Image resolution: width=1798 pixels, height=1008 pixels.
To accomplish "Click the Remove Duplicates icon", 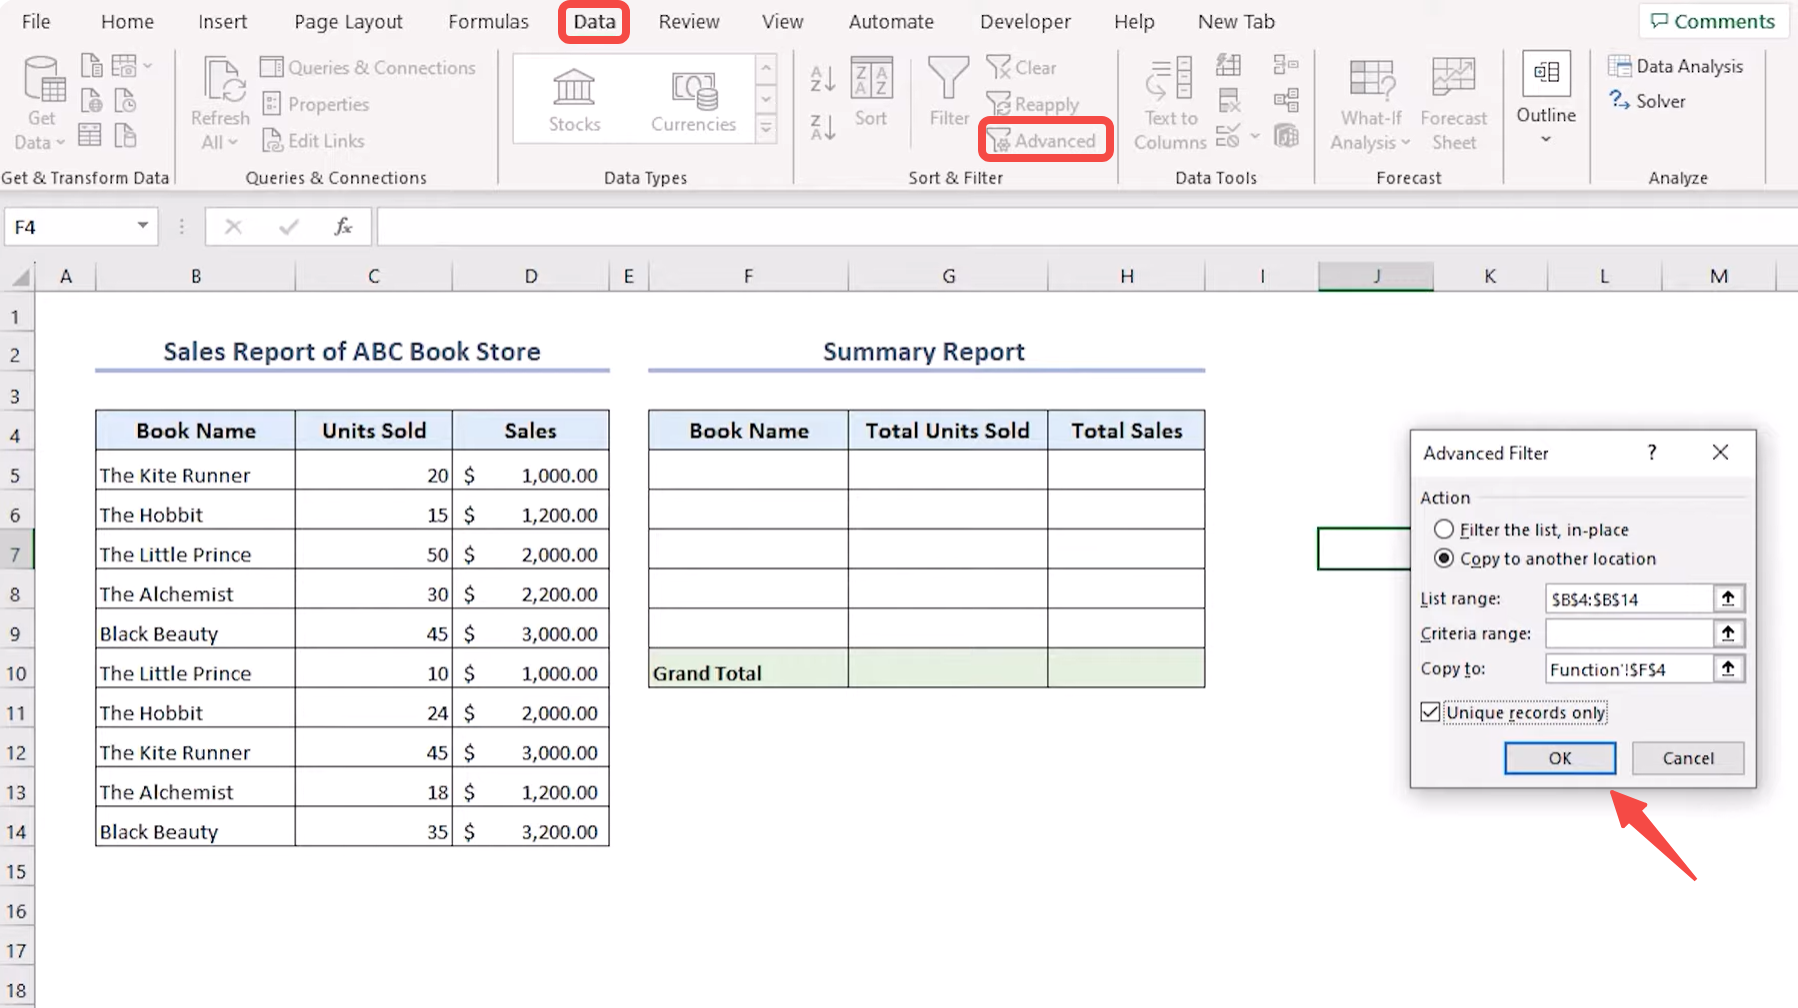I will [1229, 100].
